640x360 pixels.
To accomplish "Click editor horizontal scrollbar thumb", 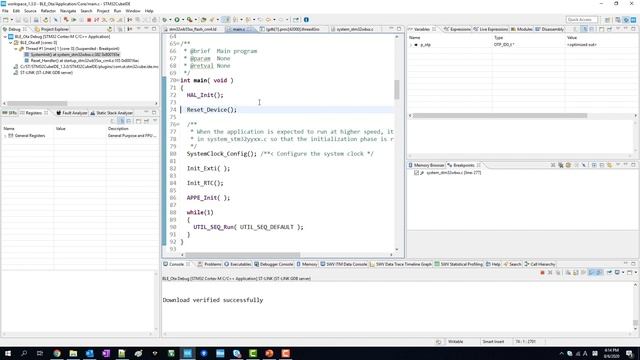I will [242, 255].
